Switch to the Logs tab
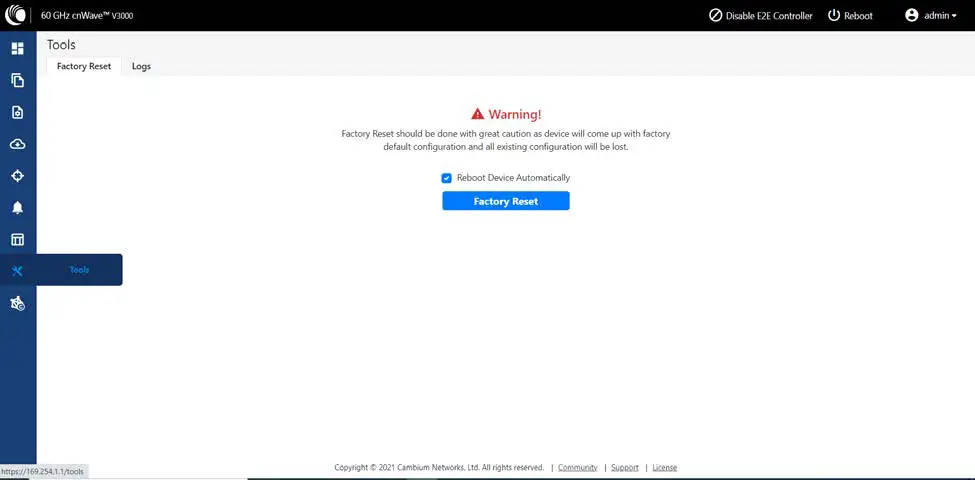Viewport: 975px width, 480px height. [141, 66]
